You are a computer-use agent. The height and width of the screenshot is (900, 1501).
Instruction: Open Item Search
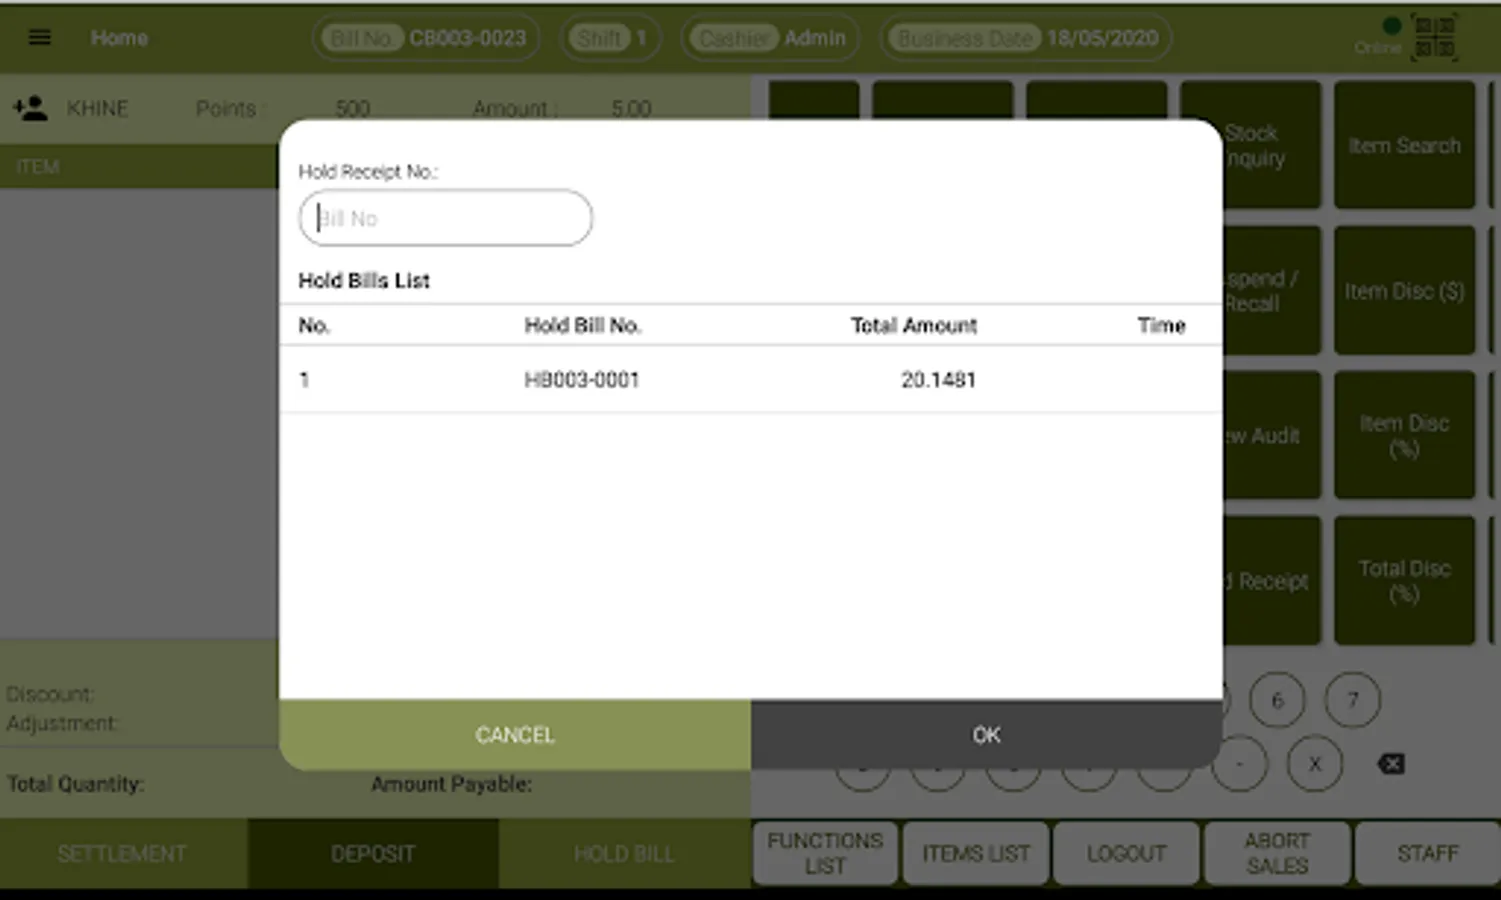click(x=1404, y=145)
